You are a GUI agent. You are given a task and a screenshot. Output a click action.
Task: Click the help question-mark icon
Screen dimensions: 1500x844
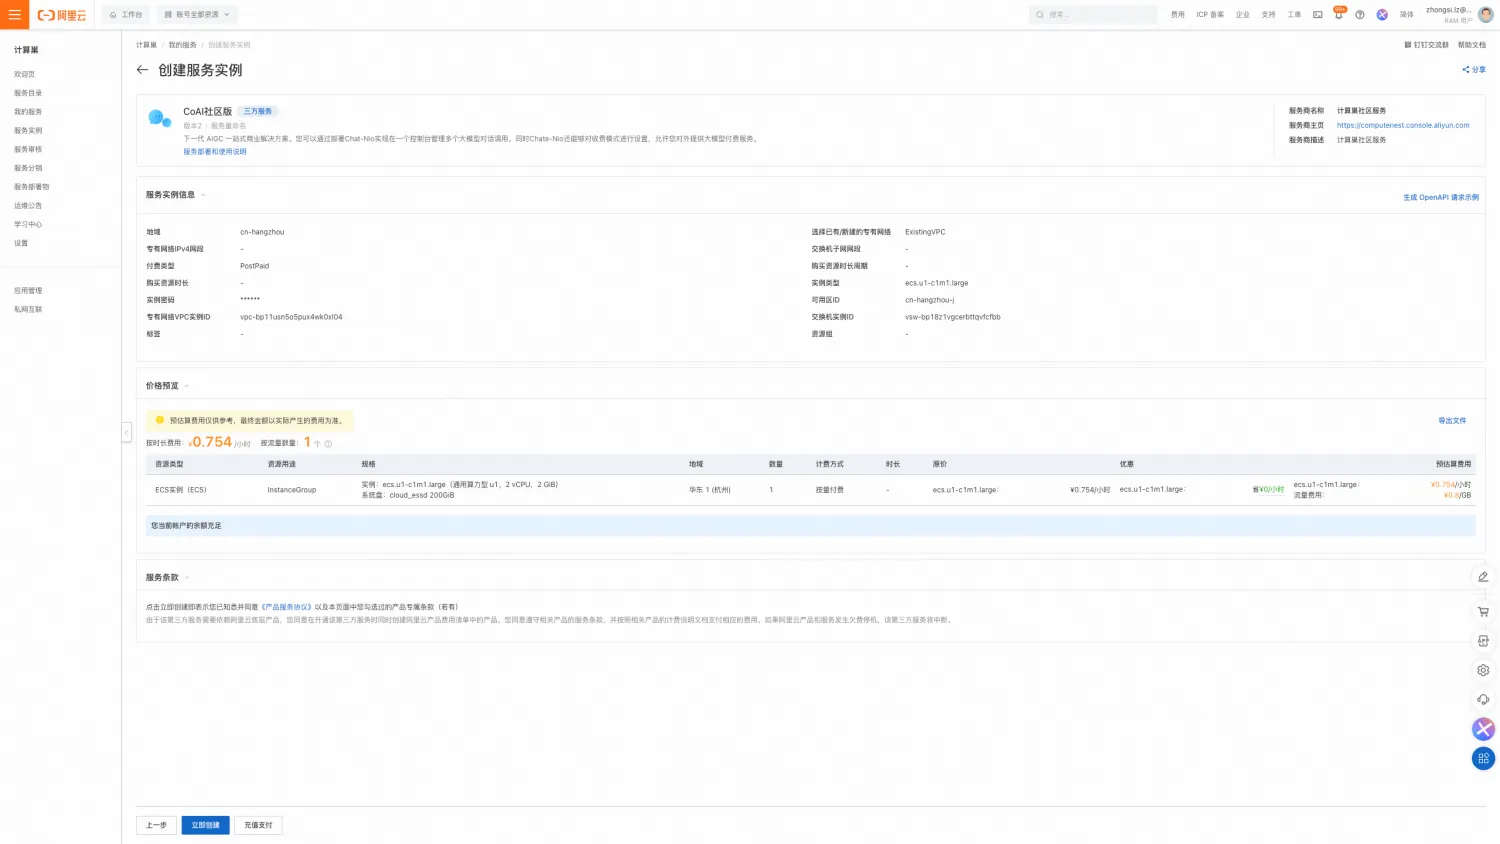(1360, 15)
